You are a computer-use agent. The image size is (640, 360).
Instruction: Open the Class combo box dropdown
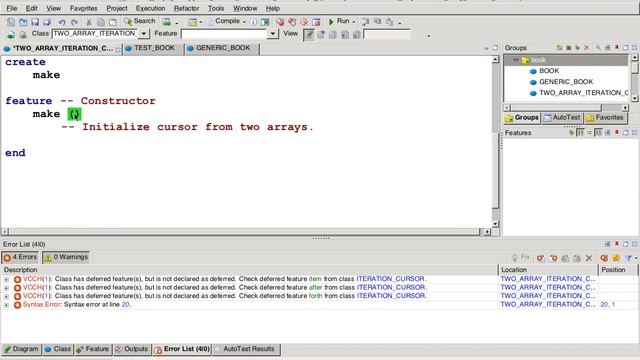pyautogui.click(x=144, y=34)
